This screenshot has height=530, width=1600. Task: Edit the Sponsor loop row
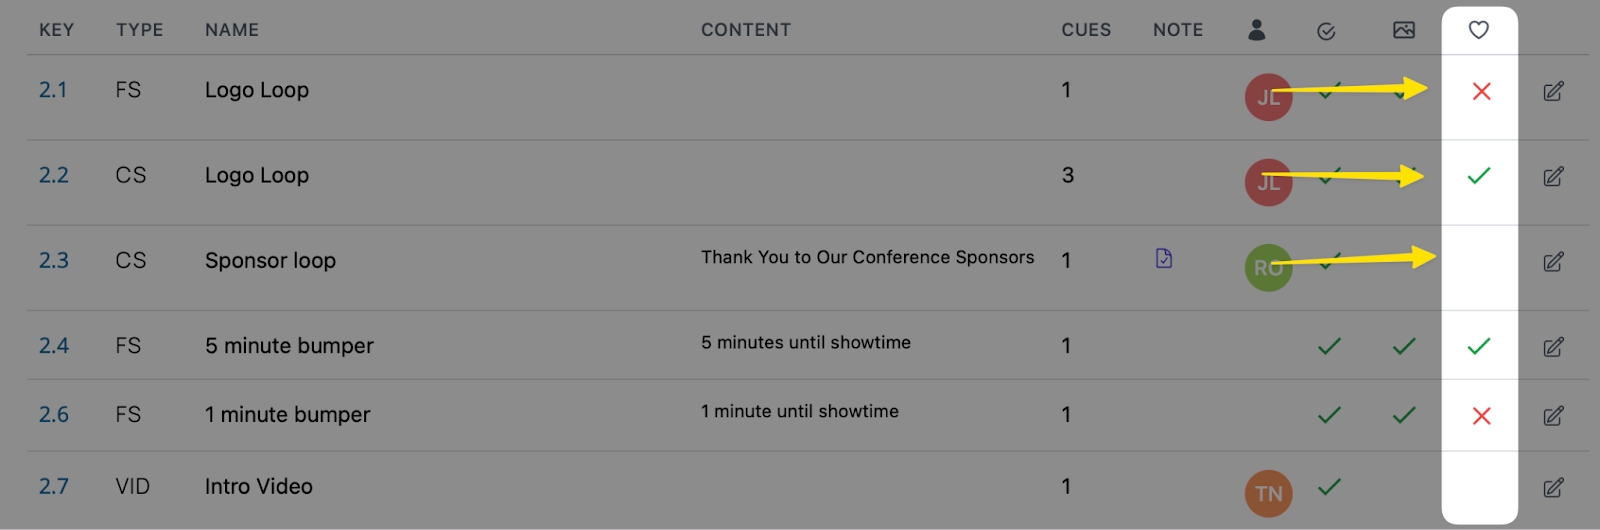pos(1553,261)
